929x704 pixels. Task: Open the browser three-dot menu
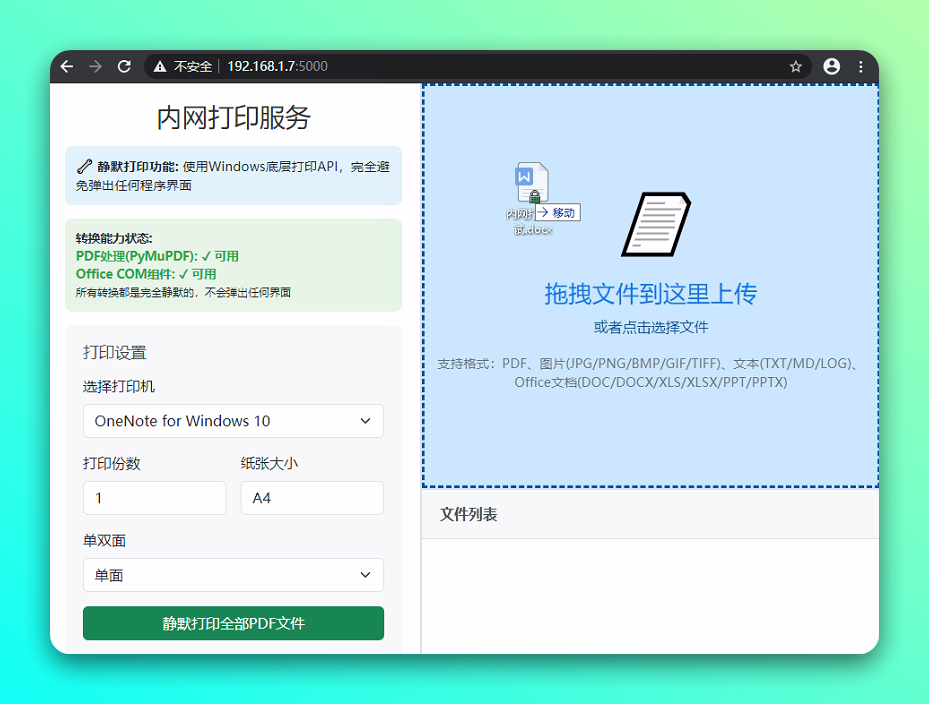861,67
